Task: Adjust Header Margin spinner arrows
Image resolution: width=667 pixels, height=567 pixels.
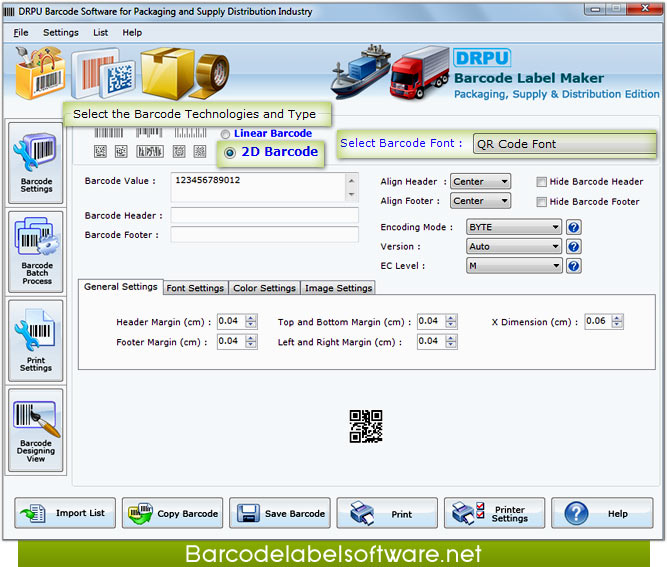Action: click(251, 321)
